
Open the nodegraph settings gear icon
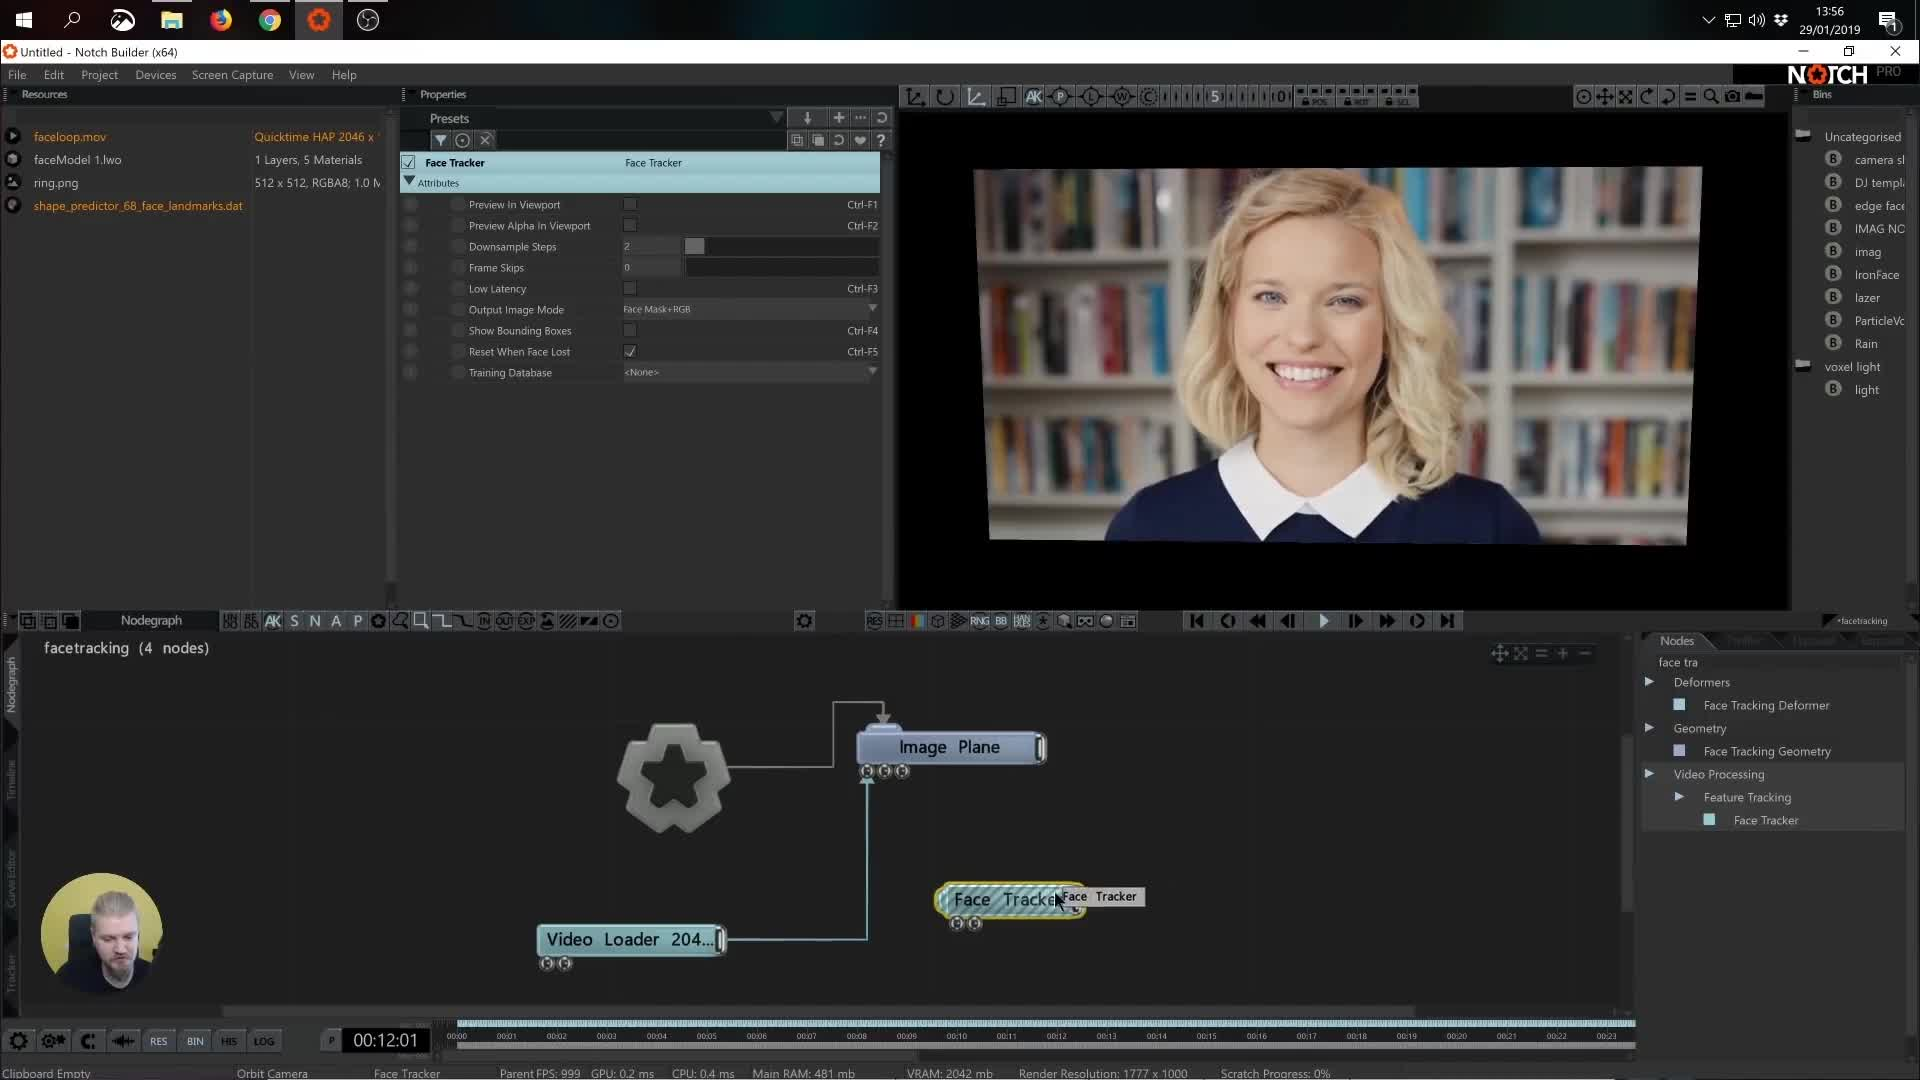tap(804, 621)
